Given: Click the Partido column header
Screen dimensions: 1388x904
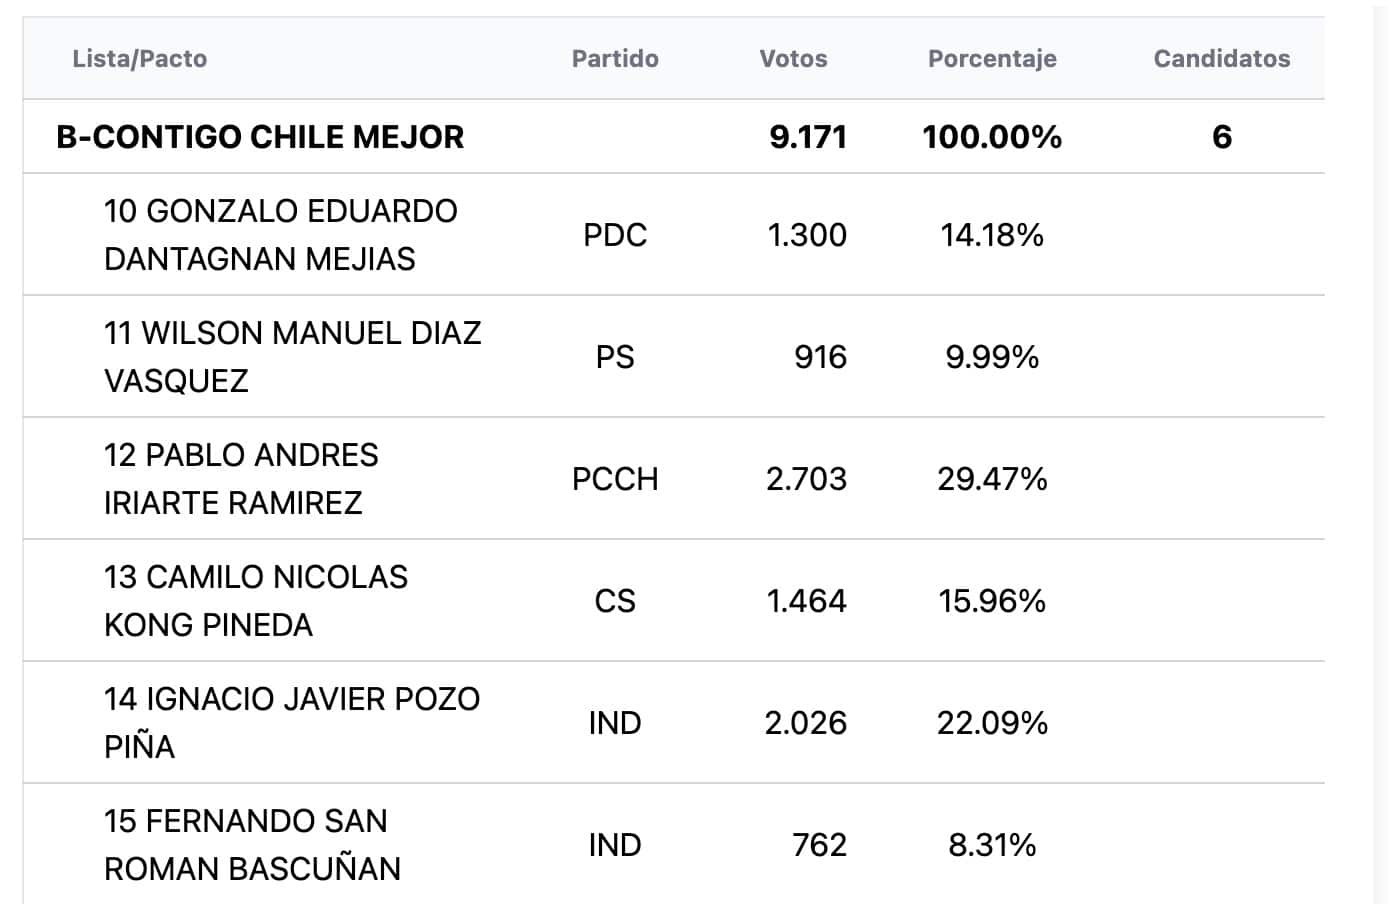Looking at the screenshot, I should pos(615,58).
